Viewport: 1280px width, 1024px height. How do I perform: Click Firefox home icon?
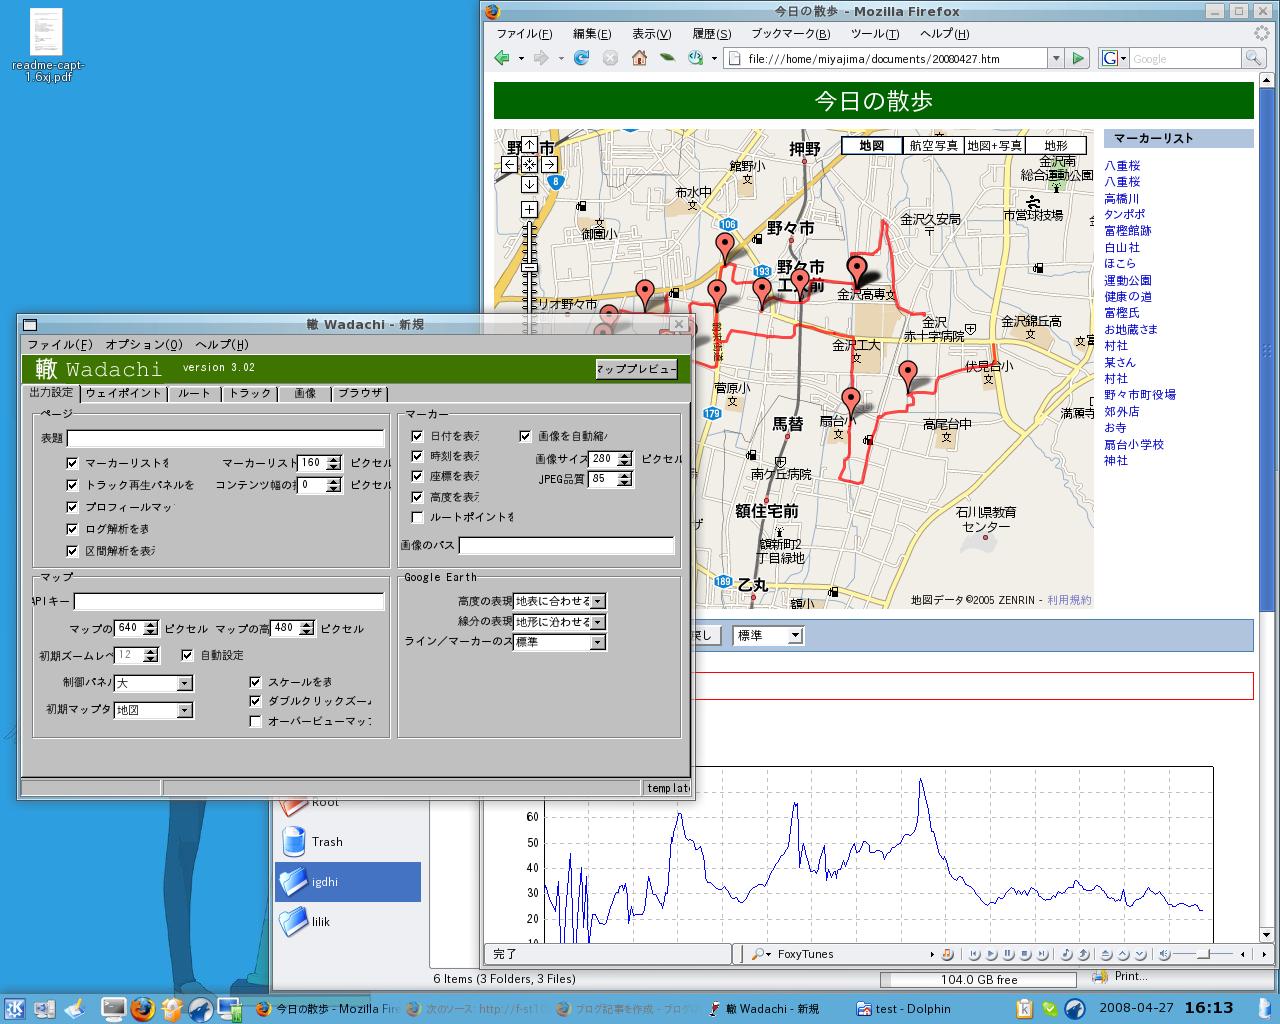(639, 58)
